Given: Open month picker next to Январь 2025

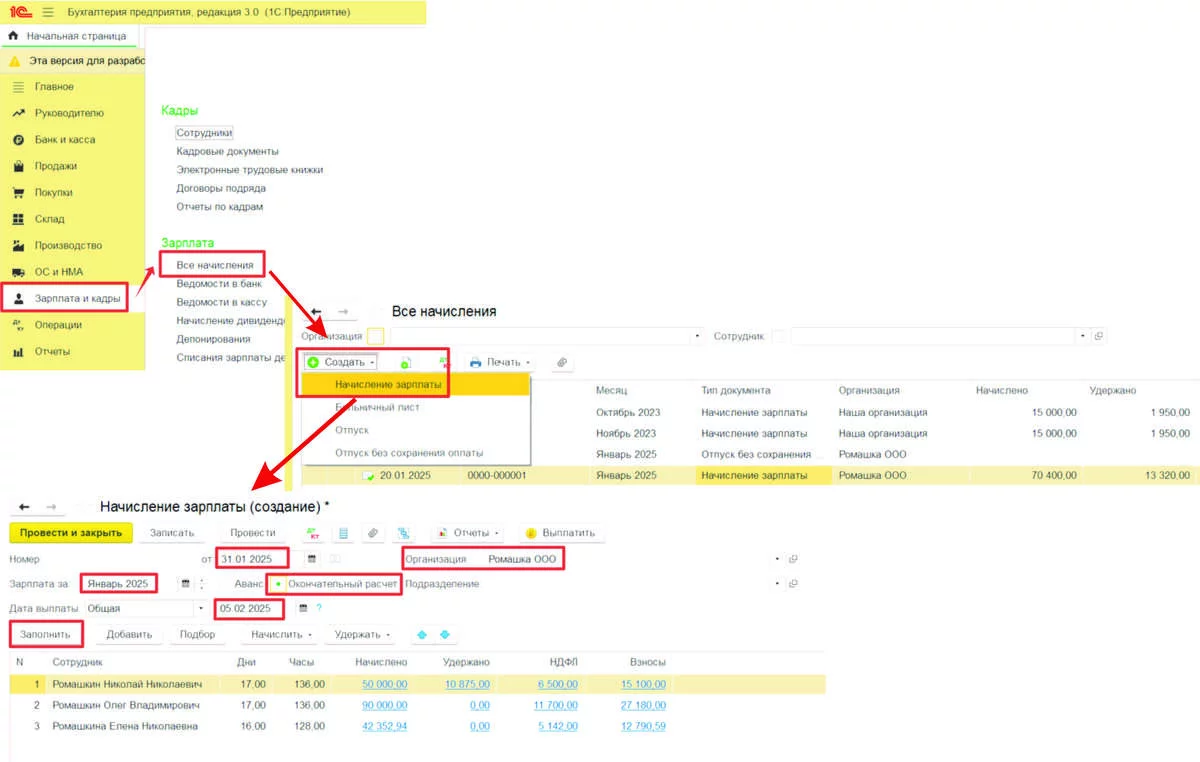Looking at the screenshot, I should click(x=185, y=583).
